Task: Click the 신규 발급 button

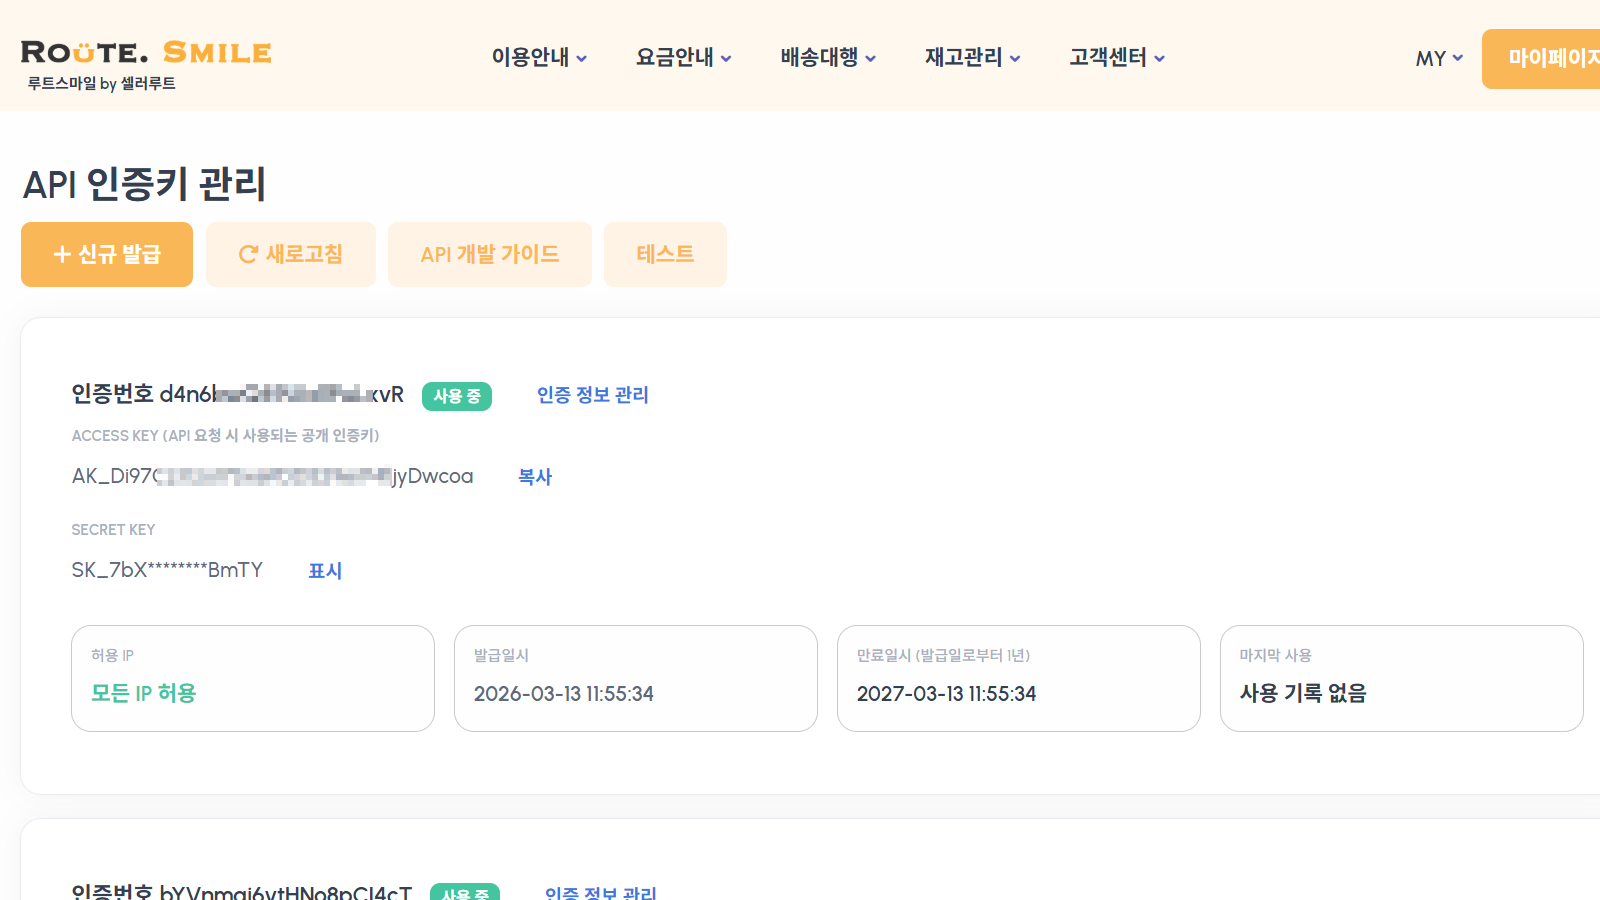Action: (x=106, y=254)
